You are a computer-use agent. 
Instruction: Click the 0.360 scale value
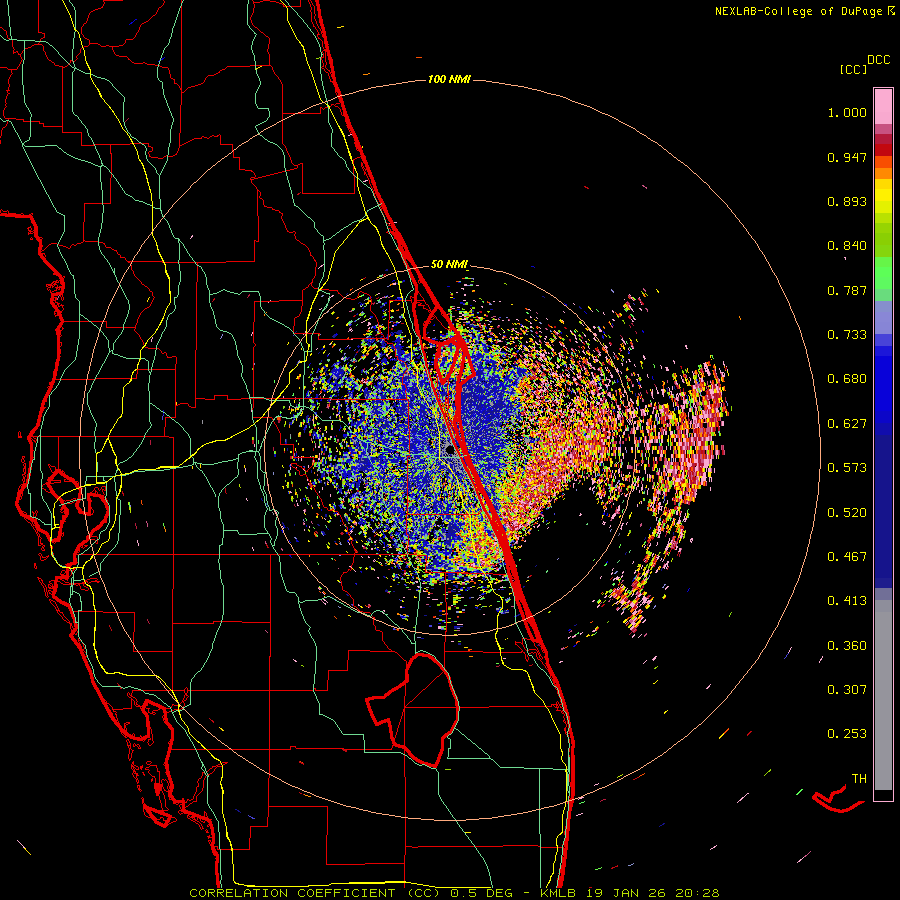[847, 646]
